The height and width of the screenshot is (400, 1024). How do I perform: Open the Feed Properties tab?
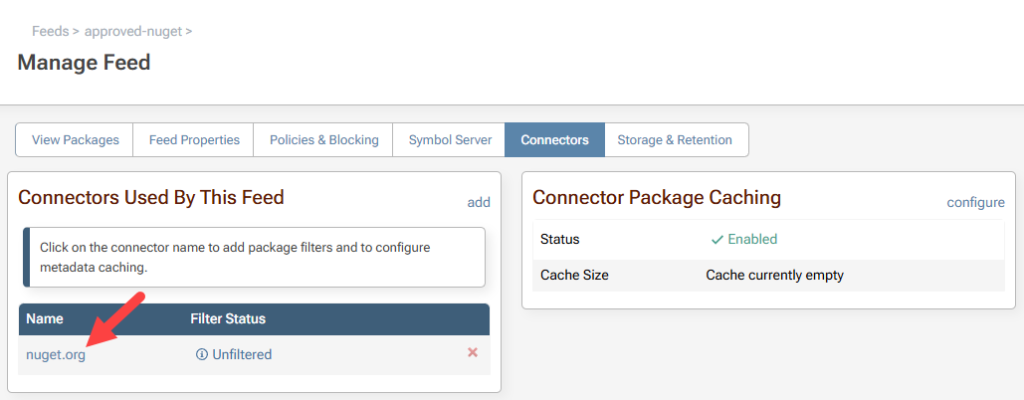coord(194,140)
